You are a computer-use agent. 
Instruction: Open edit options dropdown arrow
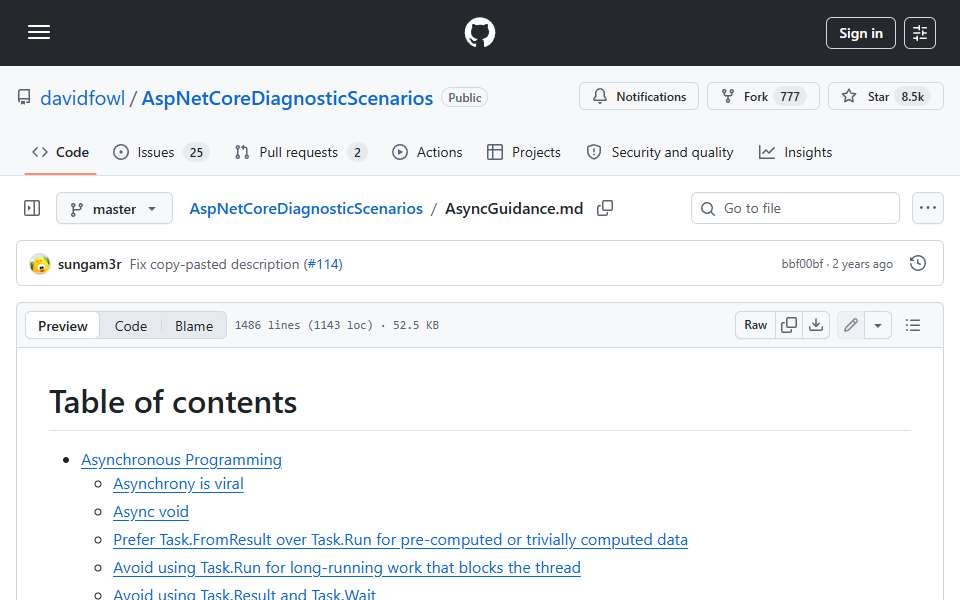click(878, 325)
